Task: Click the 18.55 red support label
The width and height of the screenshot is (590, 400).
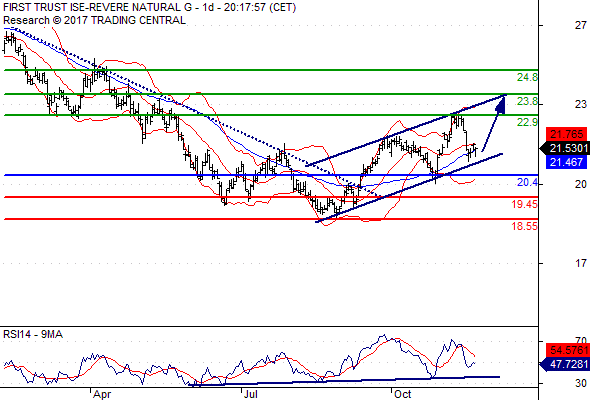Action: pyautogui.click(x=525, y=226)
